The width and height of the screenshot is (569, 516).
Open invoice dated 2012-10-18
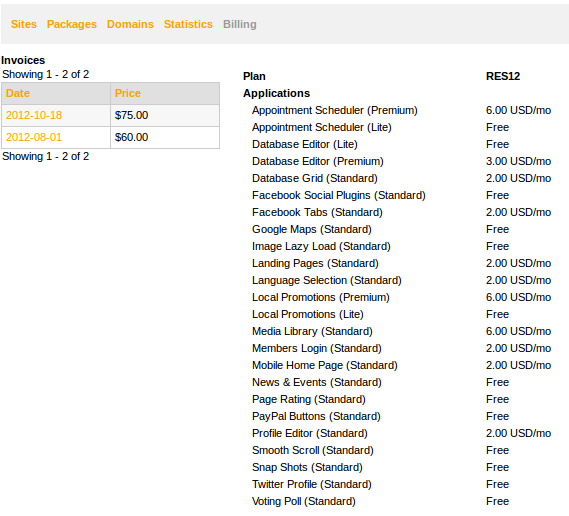pyautogui.click(x=34, y=115)
